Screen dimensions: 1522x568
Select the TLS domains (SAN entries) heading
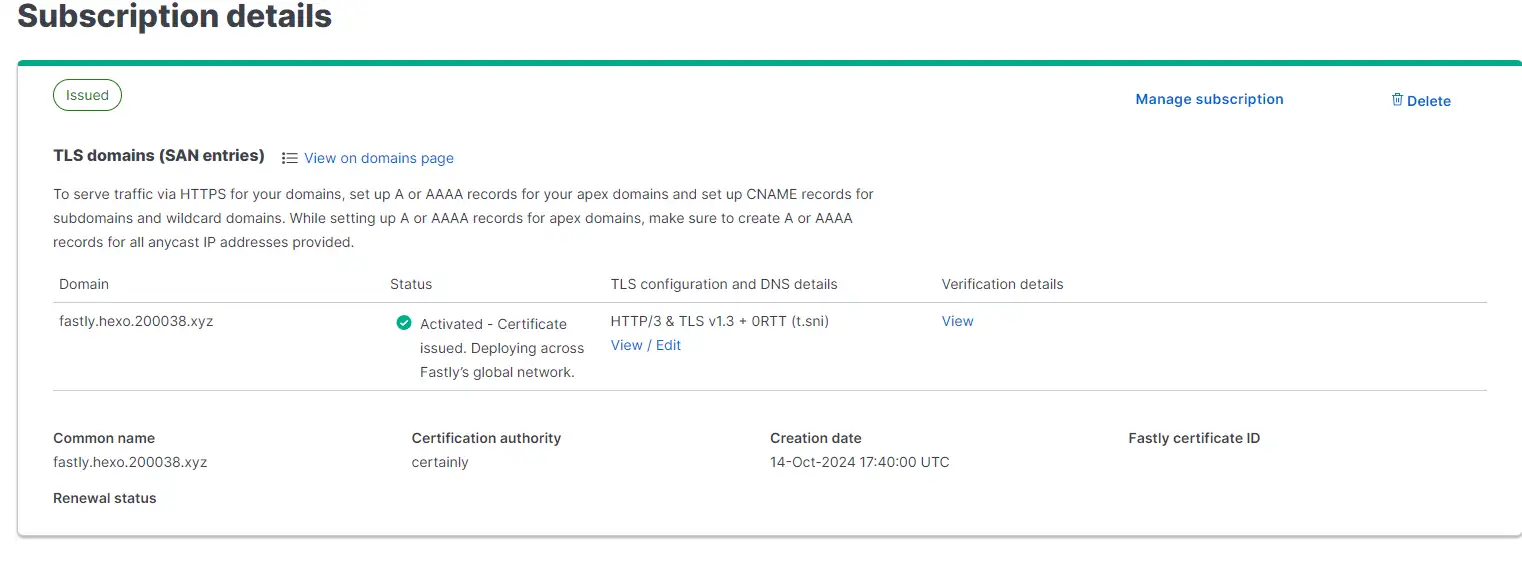(159, 156)
